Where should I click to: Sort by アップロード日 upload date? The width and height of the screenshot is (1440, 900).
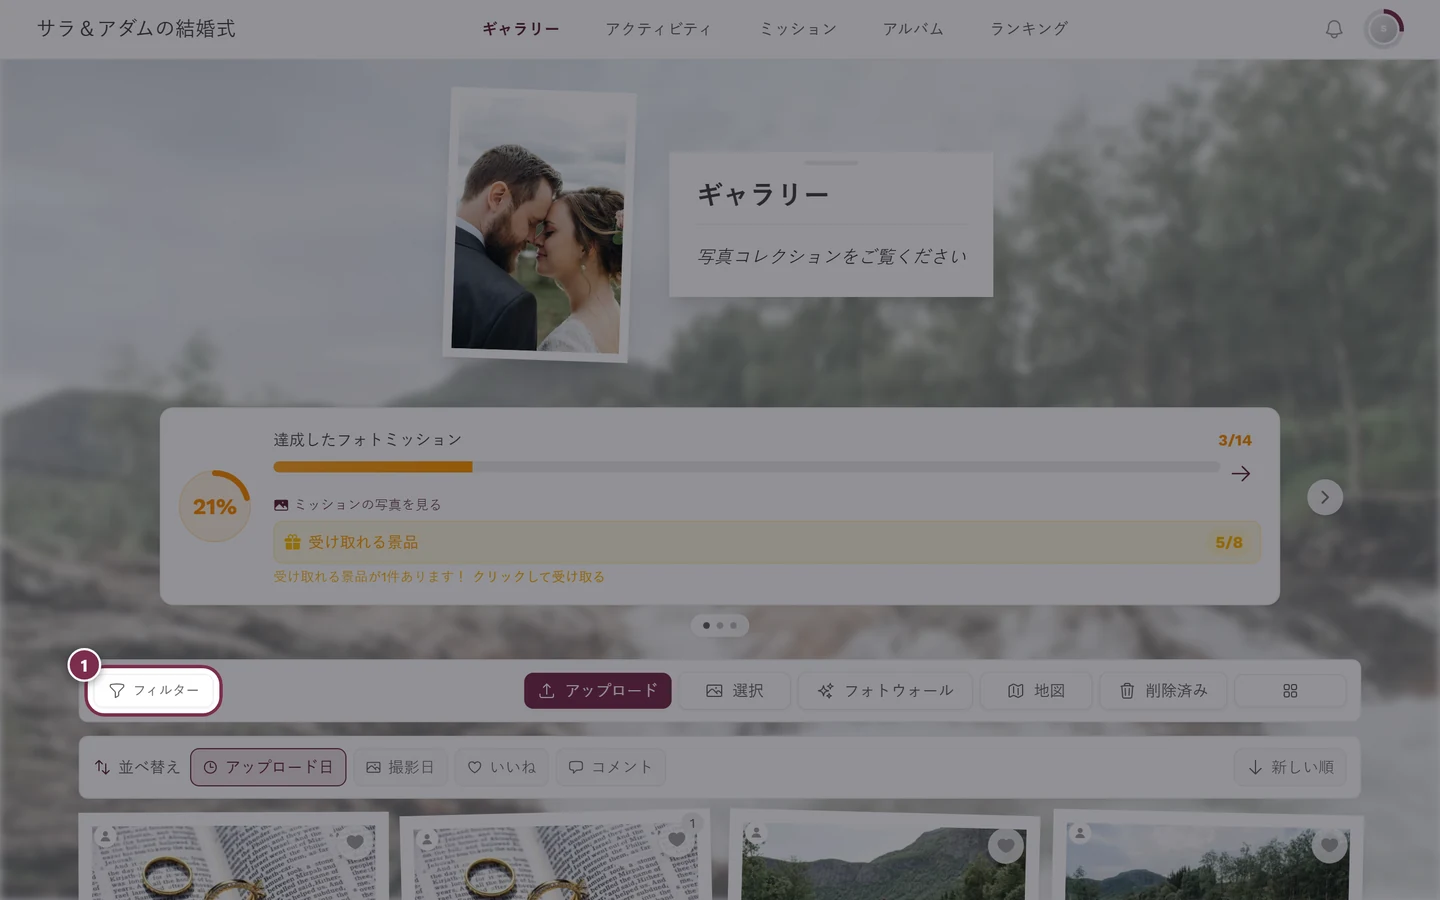[268, 767]
